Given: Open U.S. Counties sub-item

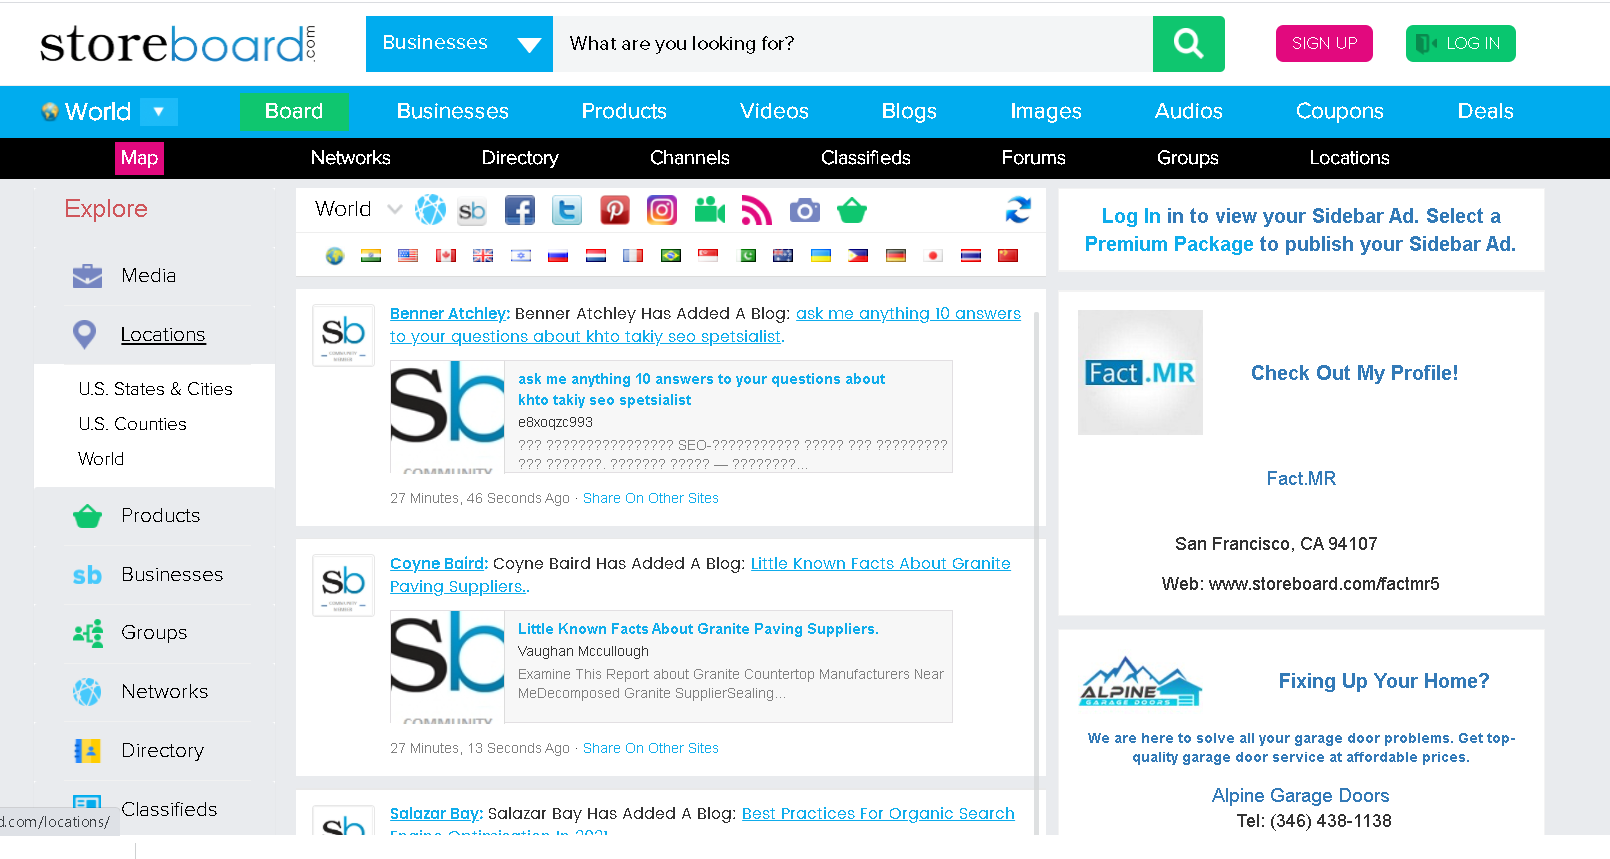Looking at the screenshot, I should [132, 424].
